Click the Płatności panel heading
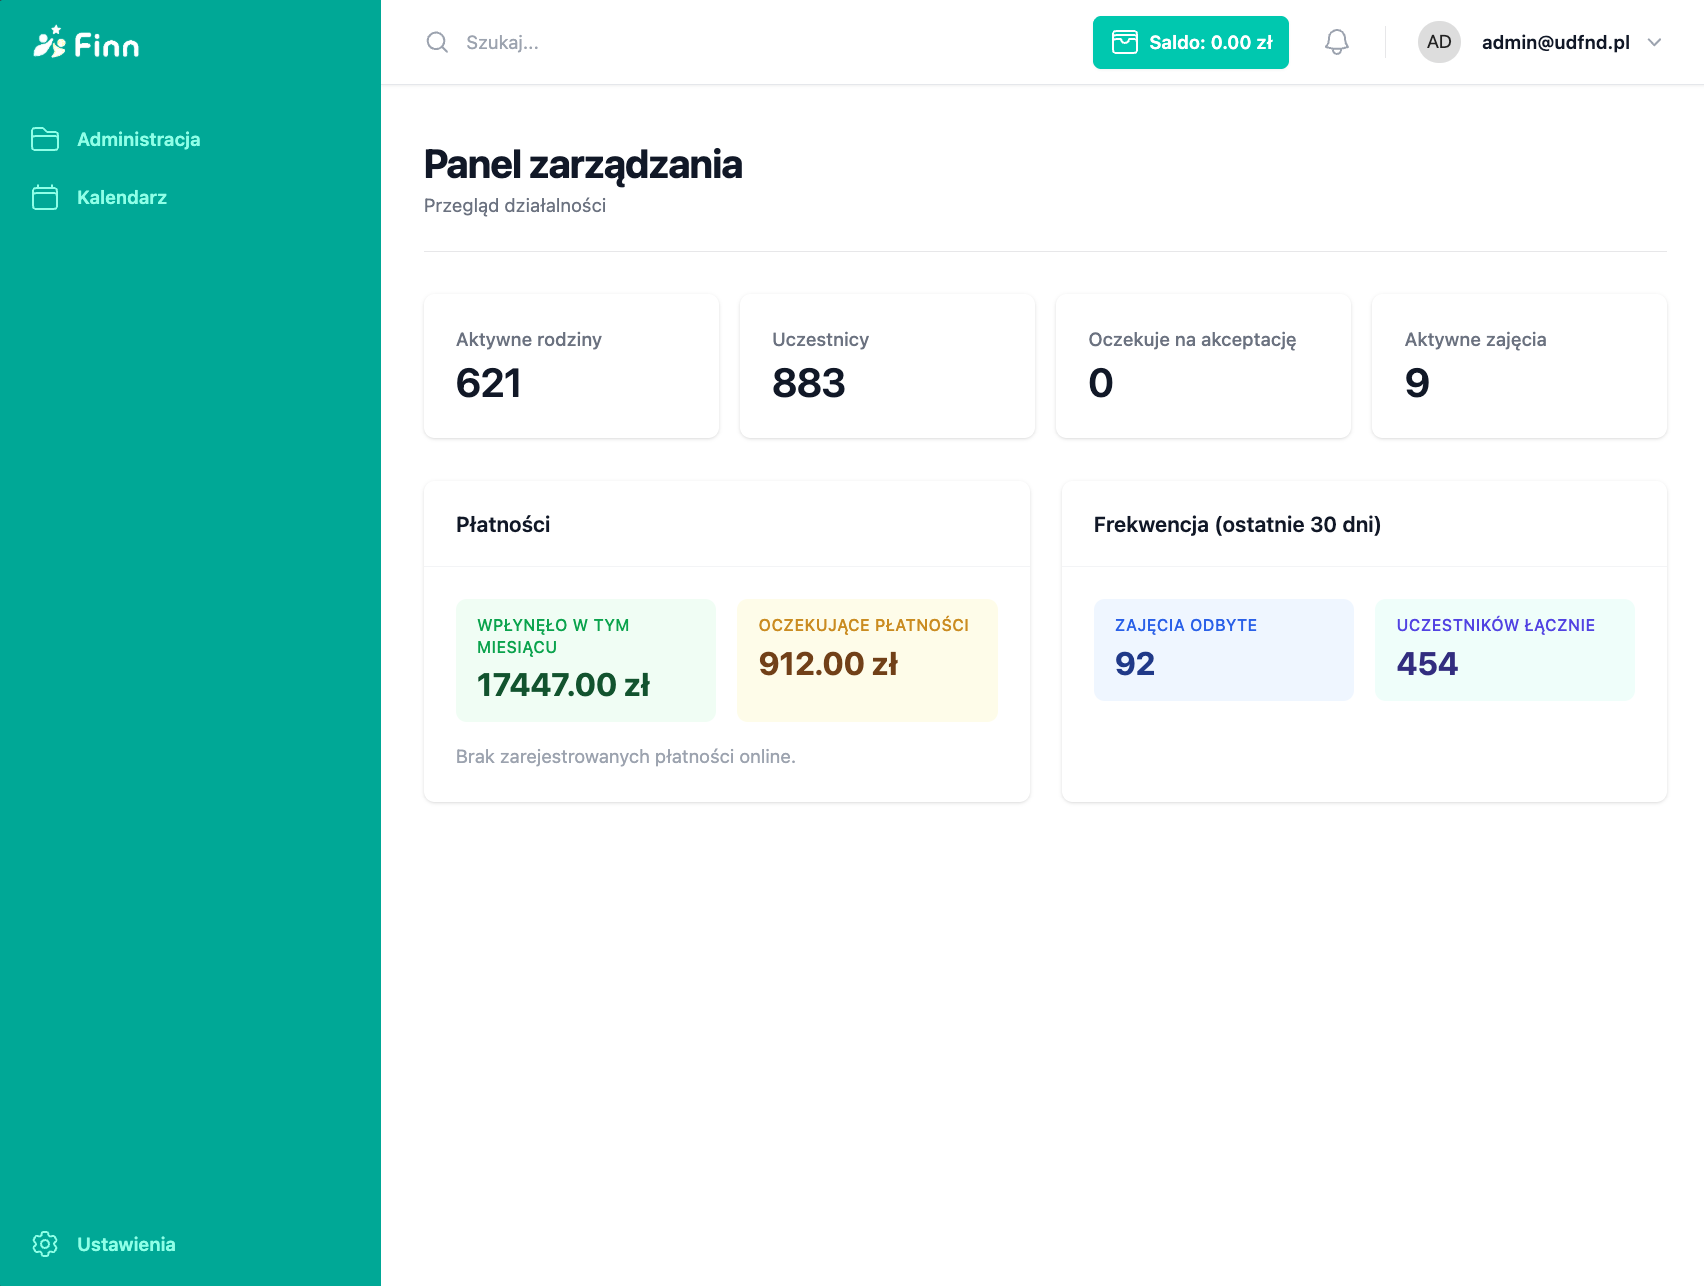Viewport: 1704px width, 1286px height. pyautogui.click(x=503, y=524)
